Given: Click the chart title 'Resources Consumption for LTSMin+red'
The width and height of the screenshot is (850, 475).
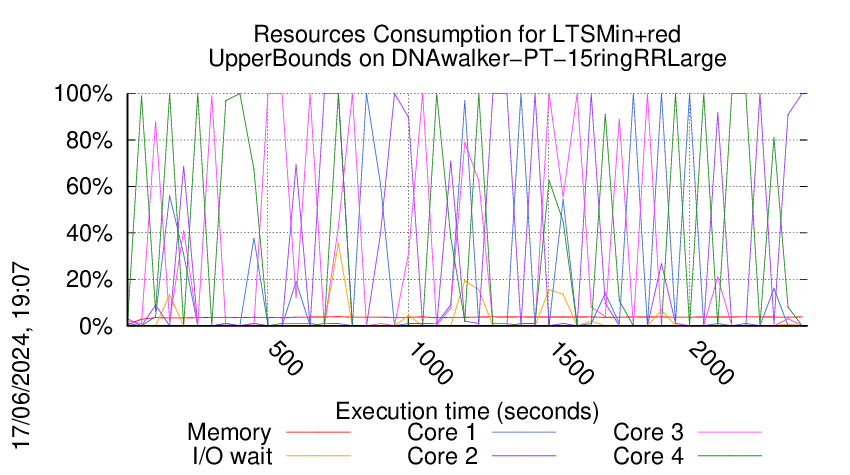Looking at the screenshot, I should (467, 35).
